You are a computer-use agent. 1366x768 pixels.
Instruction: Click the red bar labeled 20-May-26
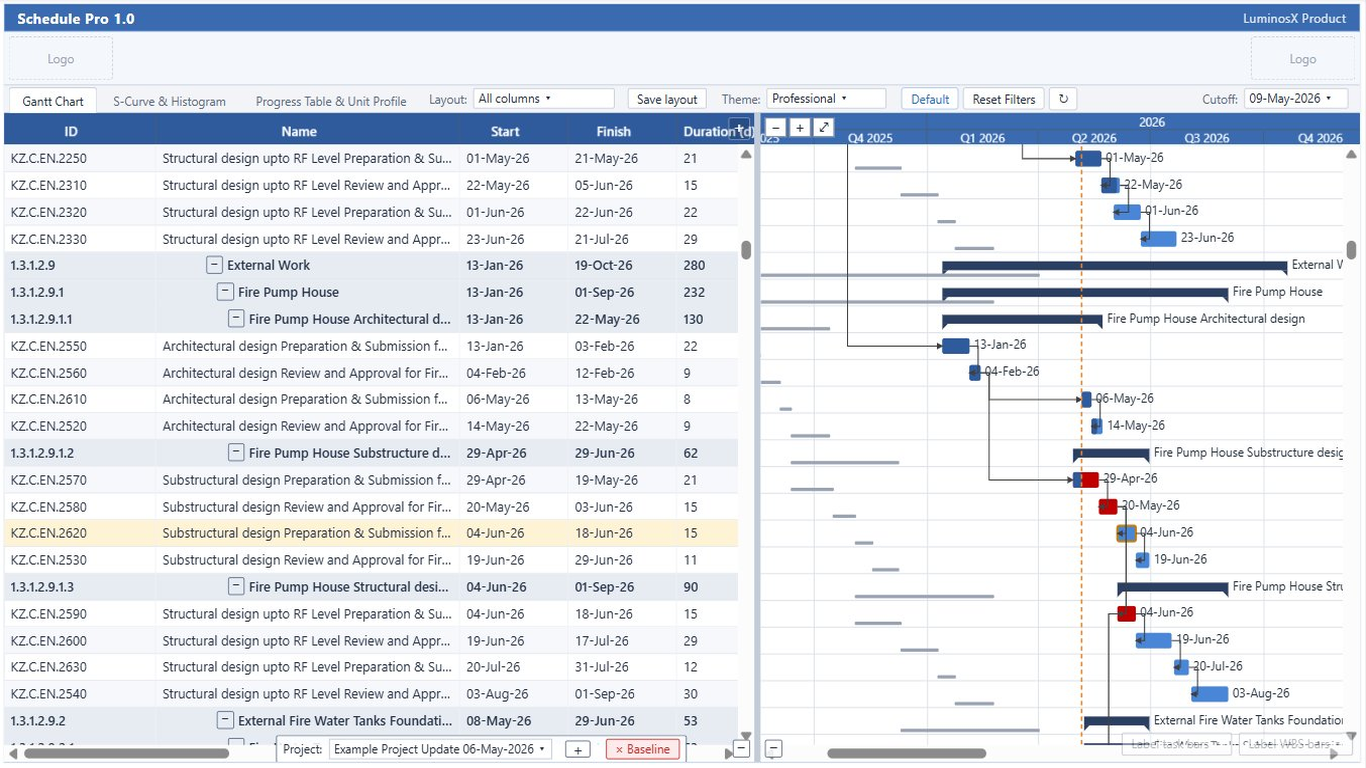click(1108, 506)
